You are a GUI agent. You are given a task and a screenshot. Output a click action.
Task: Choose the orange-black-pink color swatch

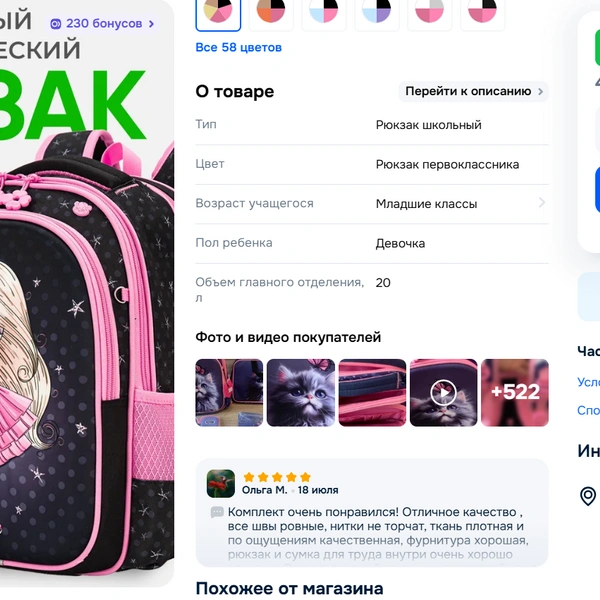pyautogui.click(x=271, y=13)
